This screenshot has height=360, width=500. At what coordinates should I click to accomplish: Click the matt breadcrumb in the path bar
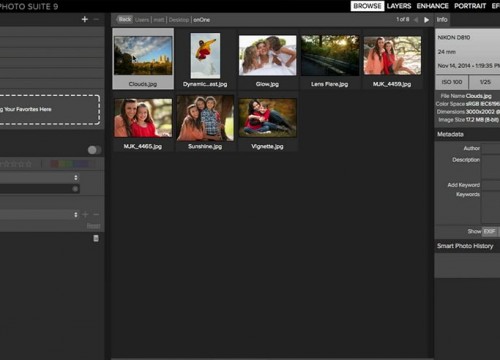click(159, 20)
